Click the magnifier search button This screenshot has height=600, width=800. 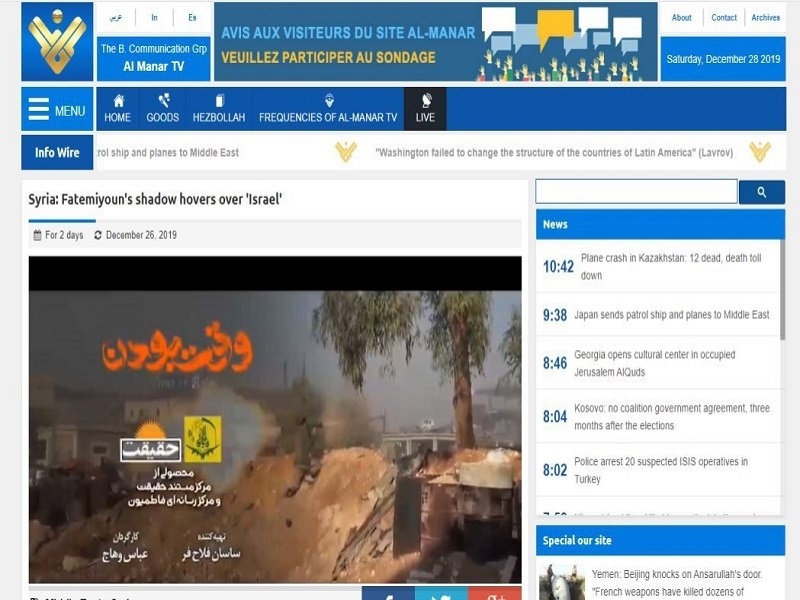coord(762,192)
